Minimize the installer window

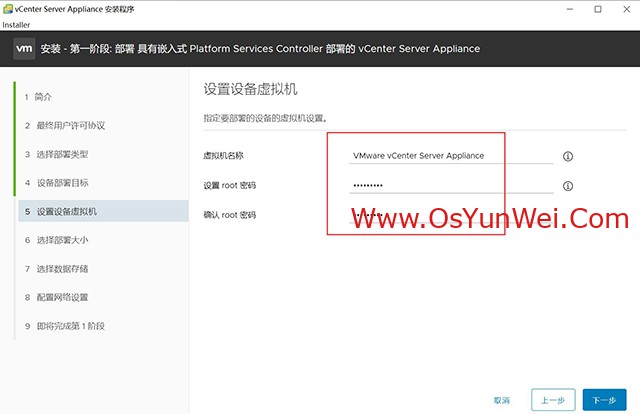pos(570,9)
